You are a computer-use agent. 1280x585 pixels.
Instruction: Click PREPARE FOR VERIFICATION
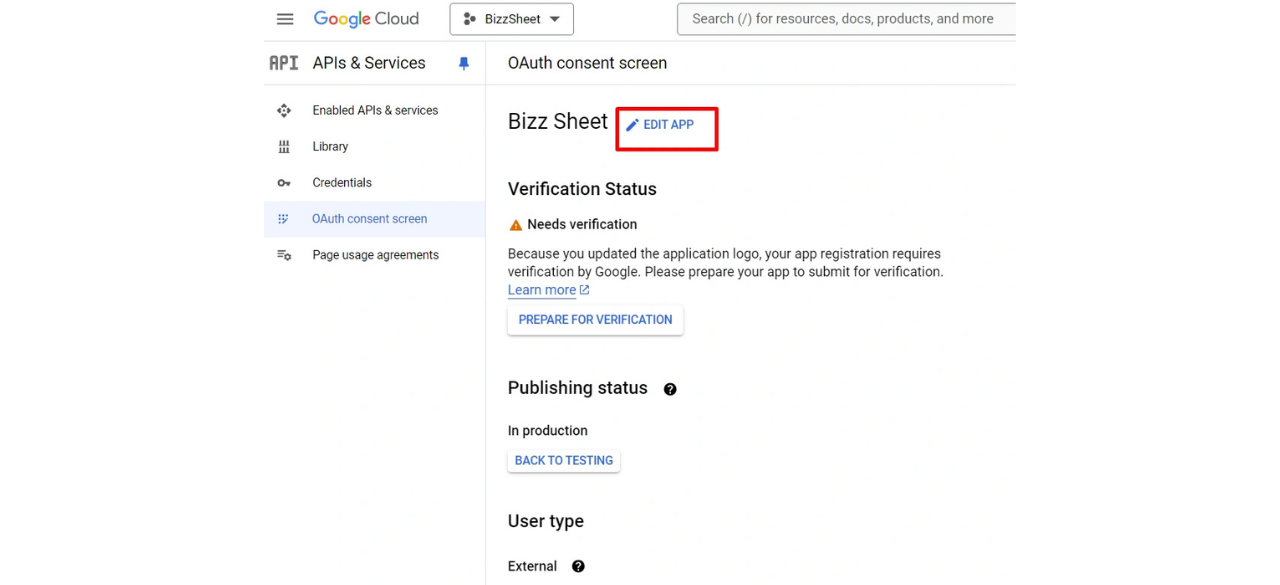click(x=595, y=320)
